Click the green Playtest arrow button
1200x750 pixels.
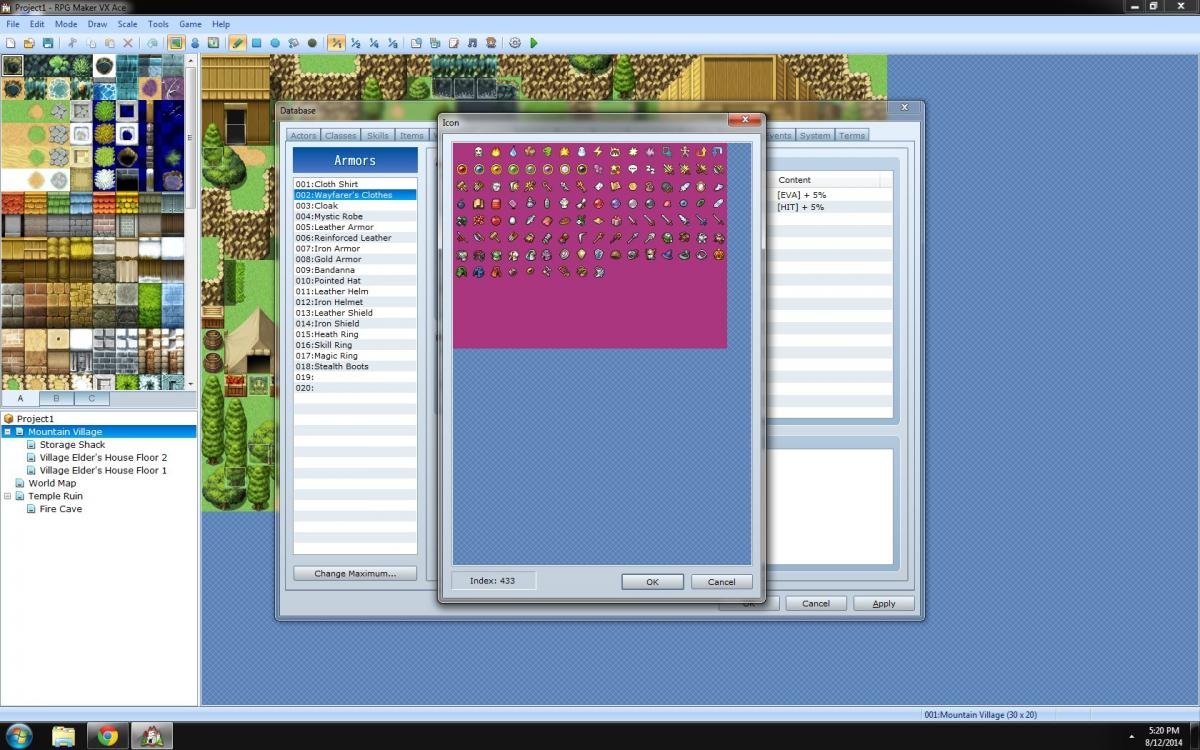pyautogui.click(x=534, y=43)
